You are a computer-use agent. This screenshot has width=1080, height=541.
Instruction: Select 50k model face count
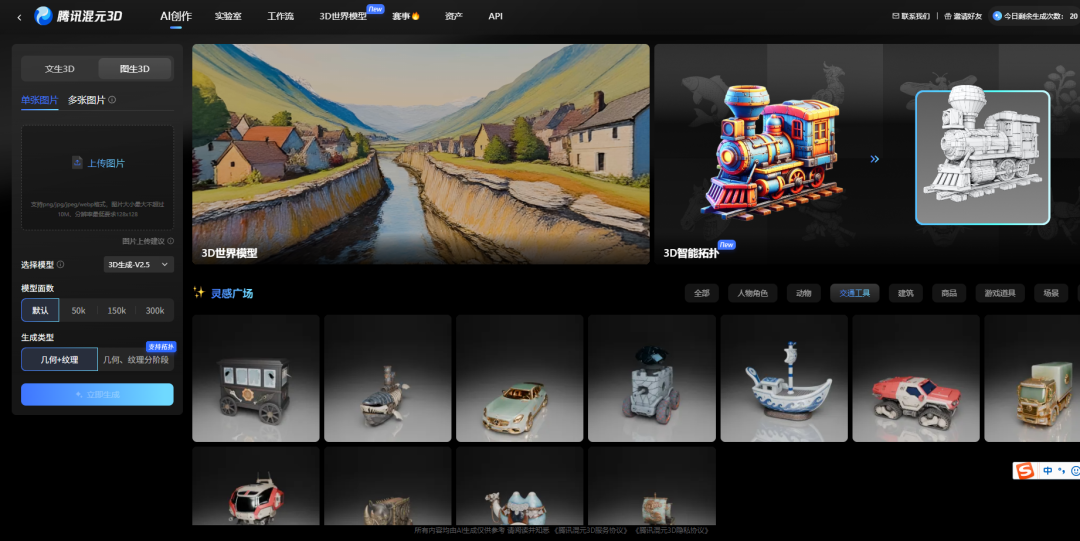[x=78, y=311]
